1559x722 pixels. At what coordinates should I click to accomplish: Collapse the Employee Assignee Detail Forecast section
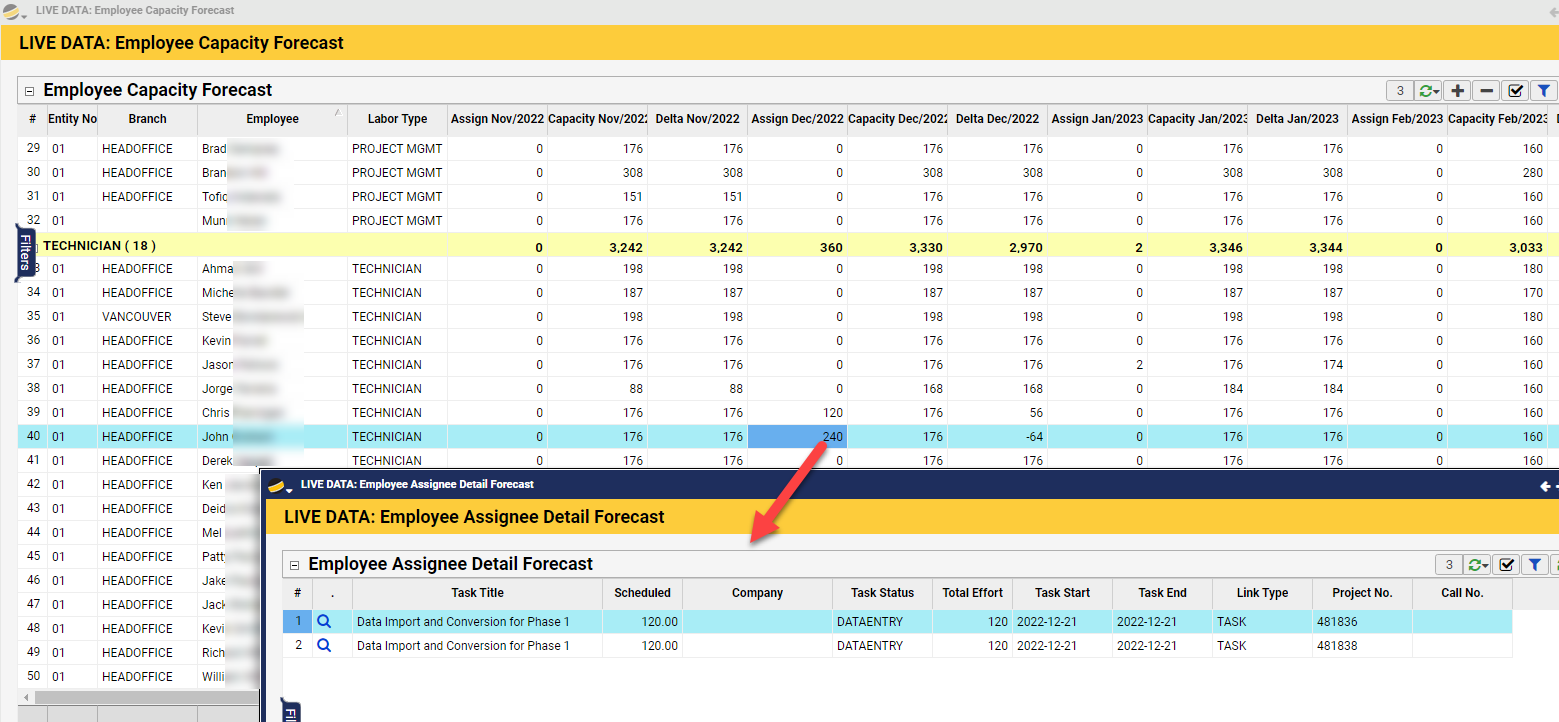click(295, 565)
